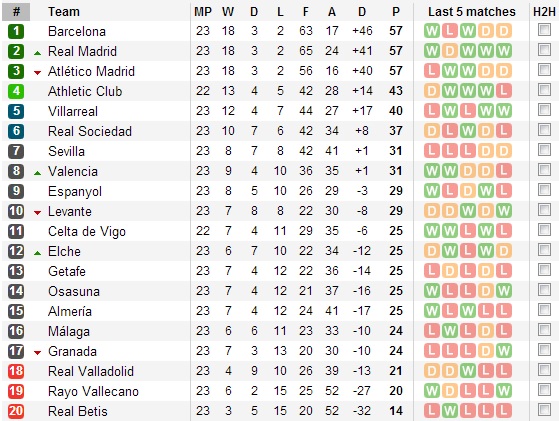This screenshot has height=421, width=559.
Task: Click Real Sociedad's only win icon in last 5
Action: 468,131
